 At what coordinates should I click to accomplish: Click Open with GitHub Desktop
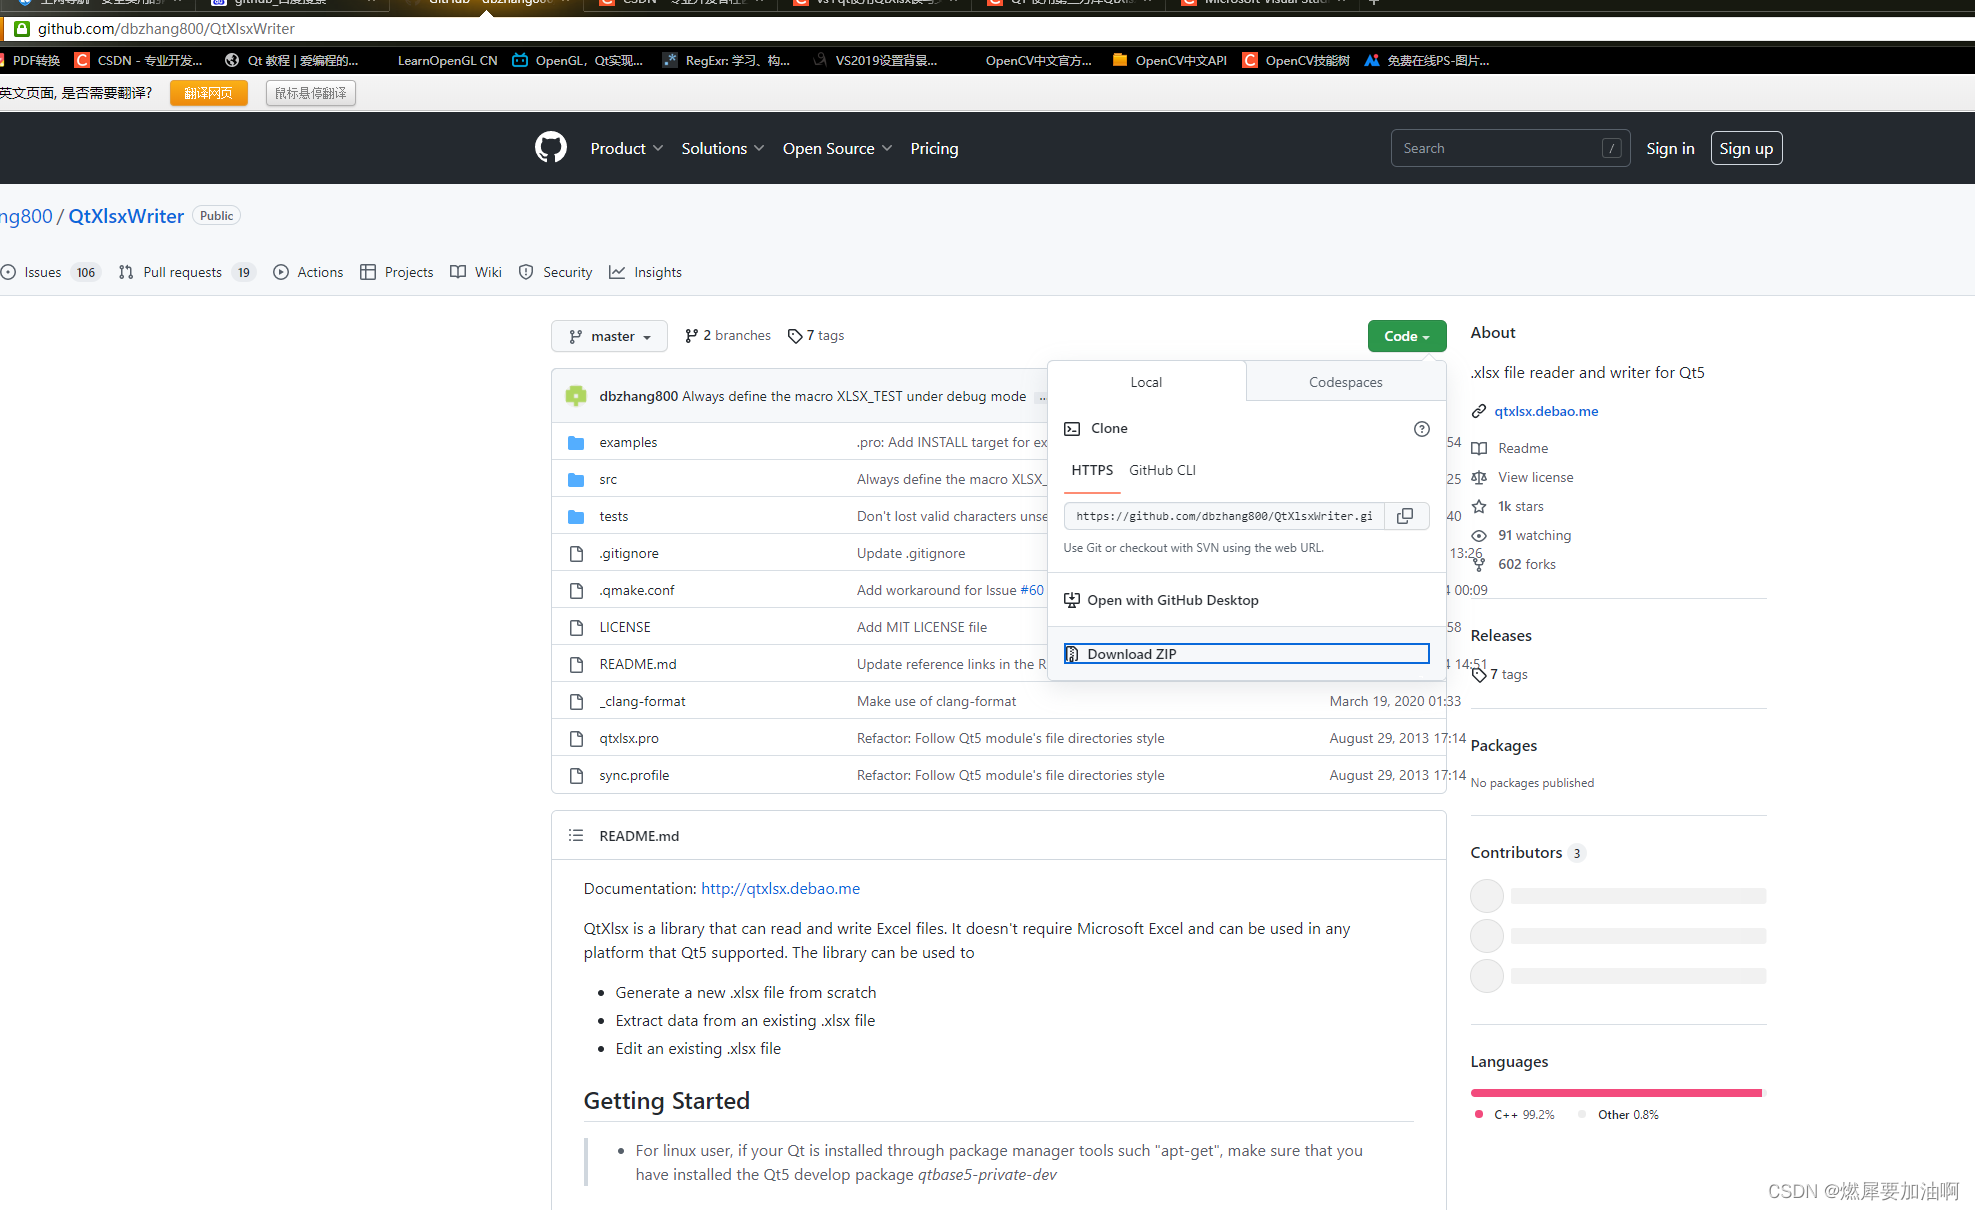1172,600
